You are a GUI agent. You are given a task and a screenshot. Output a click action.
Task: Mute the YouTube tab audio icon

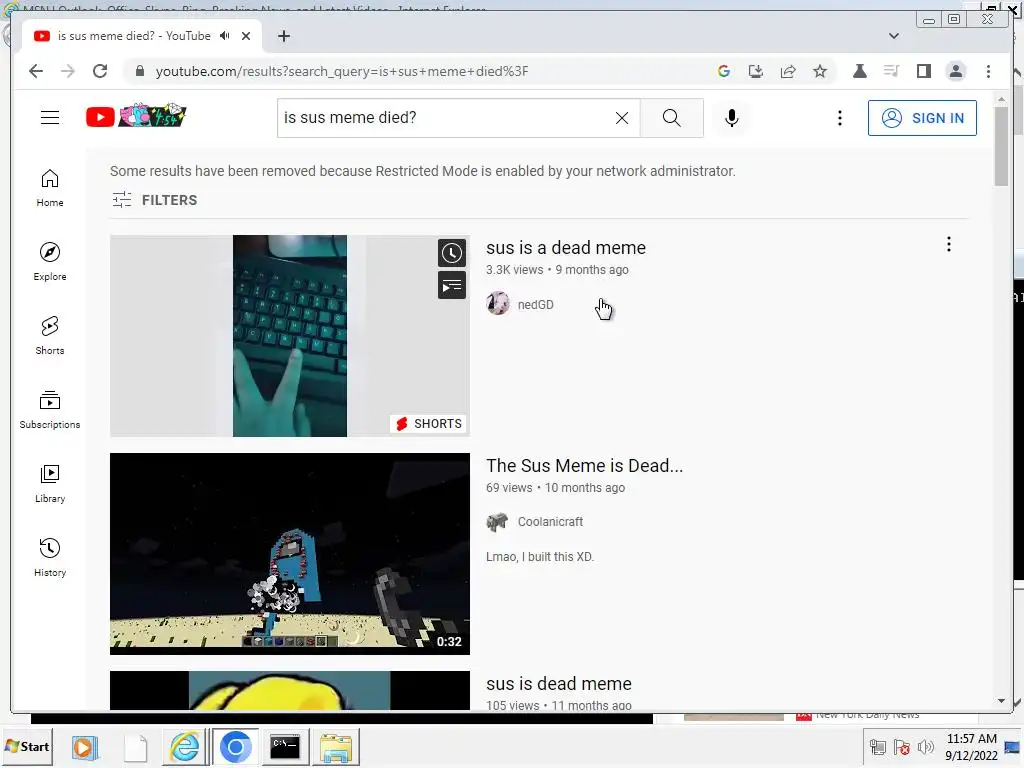(x=225, y=36)
